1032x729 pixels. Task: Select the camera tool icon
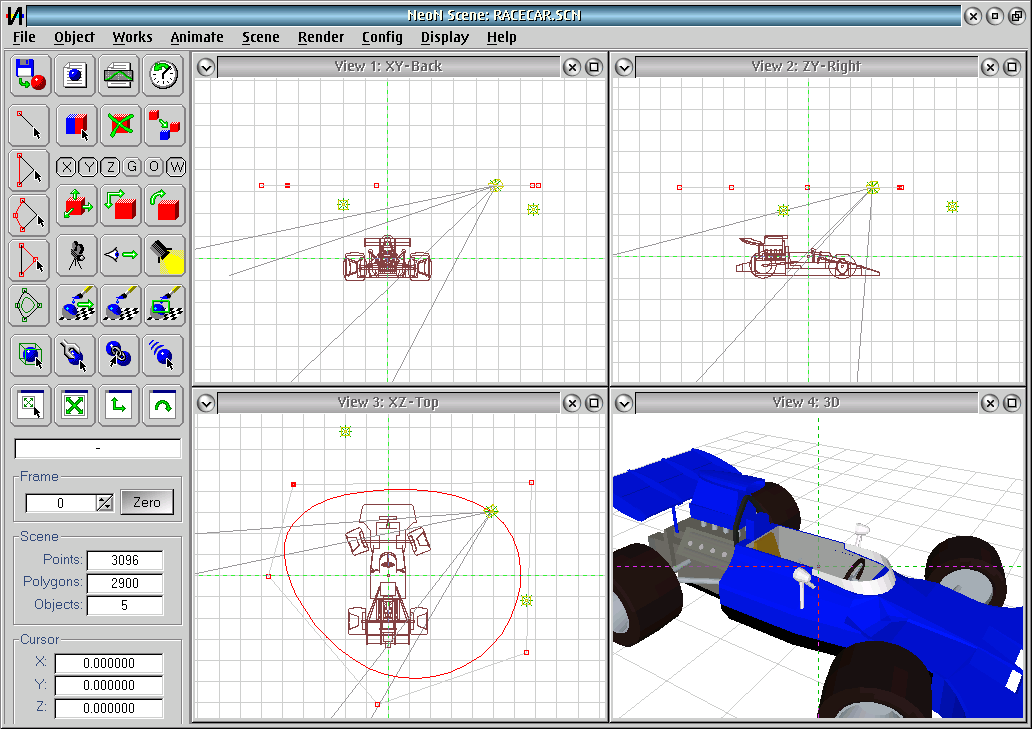pos(76,255)
